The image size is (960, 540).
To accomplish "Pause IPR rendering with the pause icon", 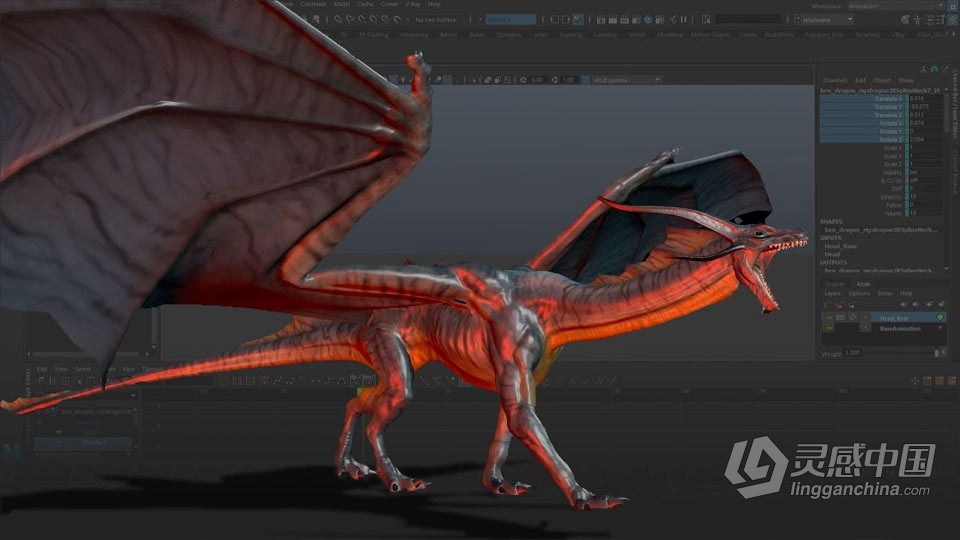I will click(x=683, y=20).
